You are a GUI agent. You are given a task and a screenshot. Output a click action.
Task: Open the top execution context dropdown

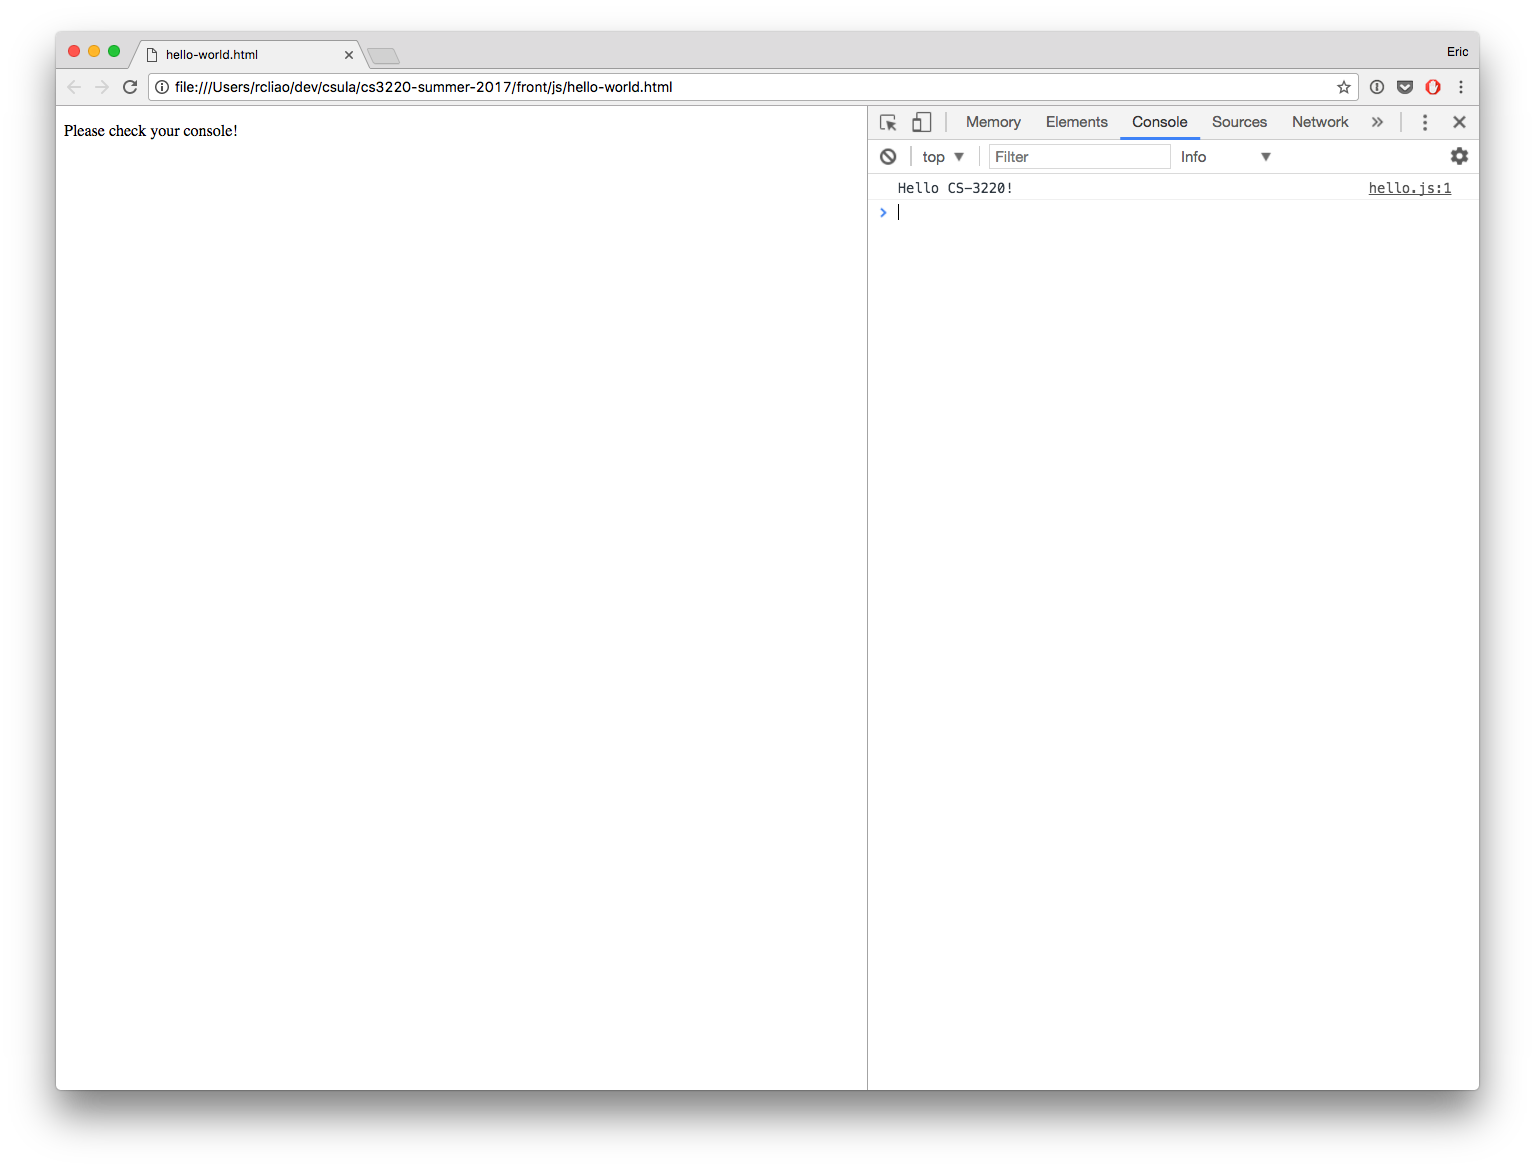tap(943, 157)
